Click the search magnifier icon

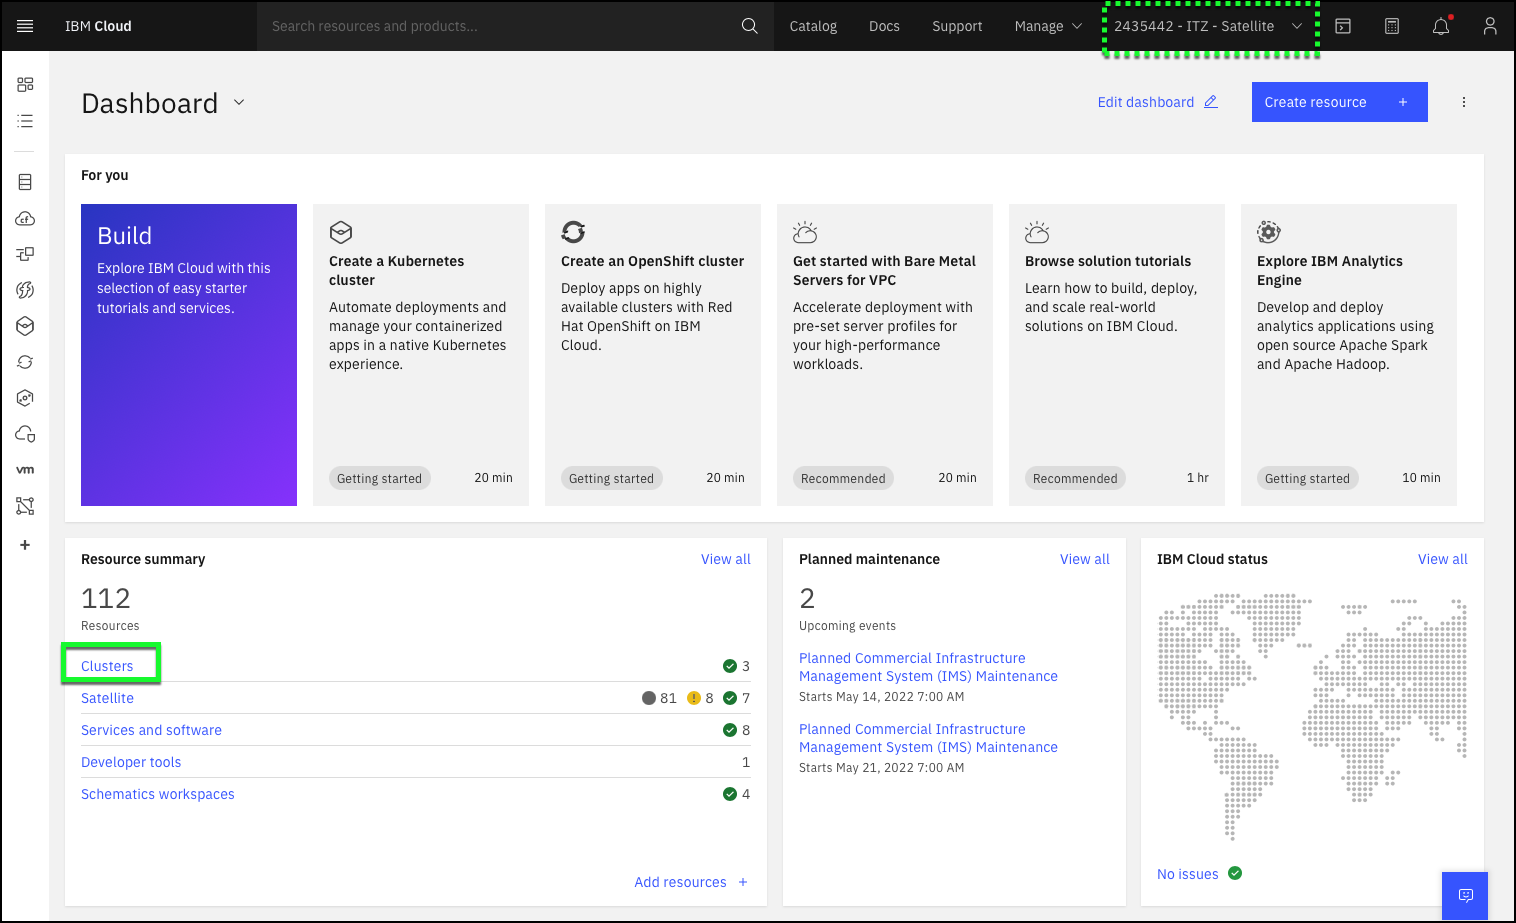coord(749,26)
